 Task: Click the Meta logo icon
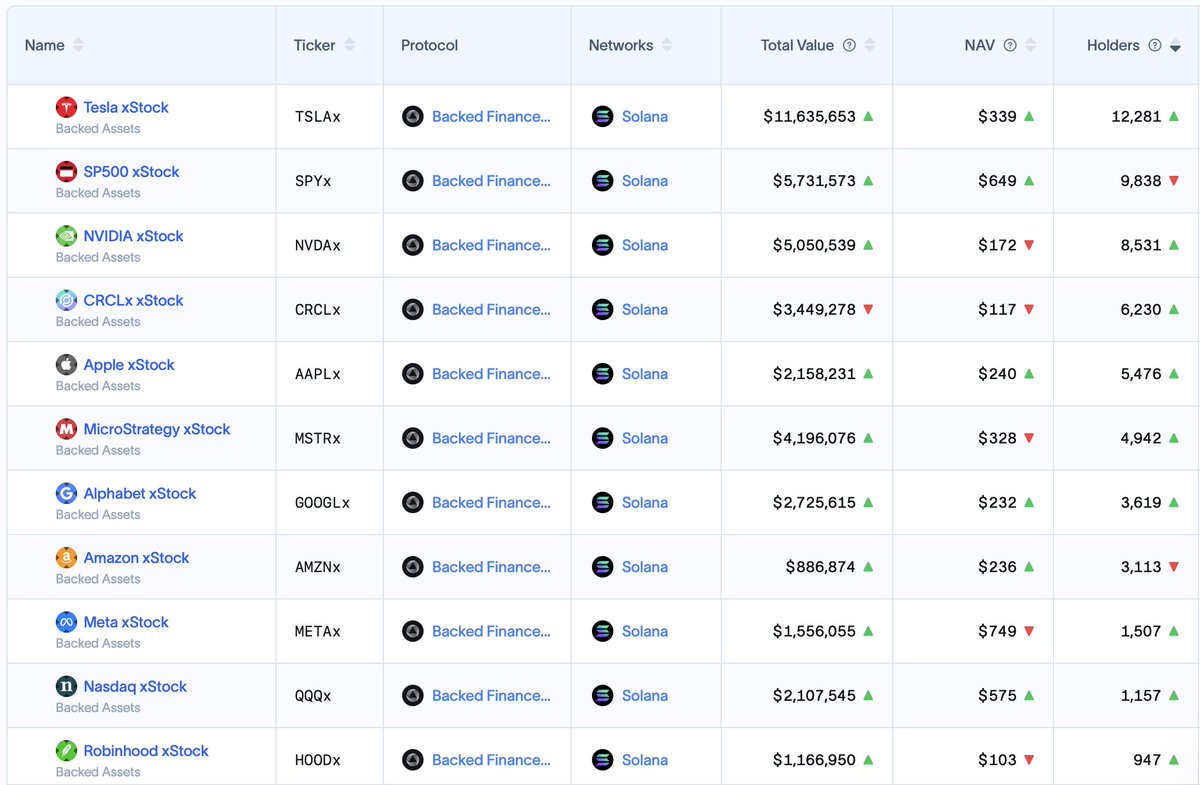point(67,622)
